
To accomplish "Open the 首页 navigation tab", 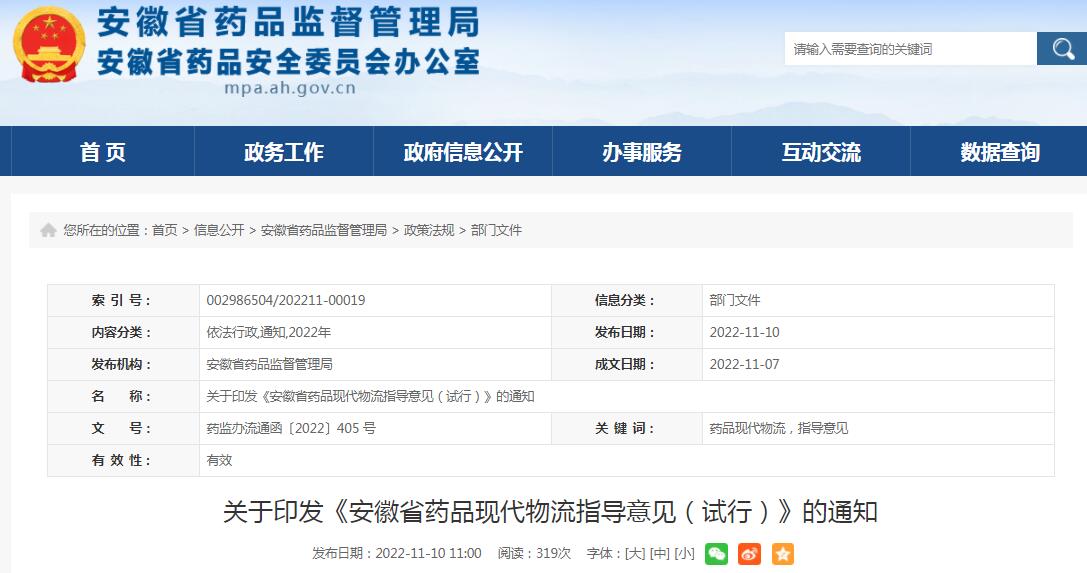I will pyautogui.click(x=103, y=152).
